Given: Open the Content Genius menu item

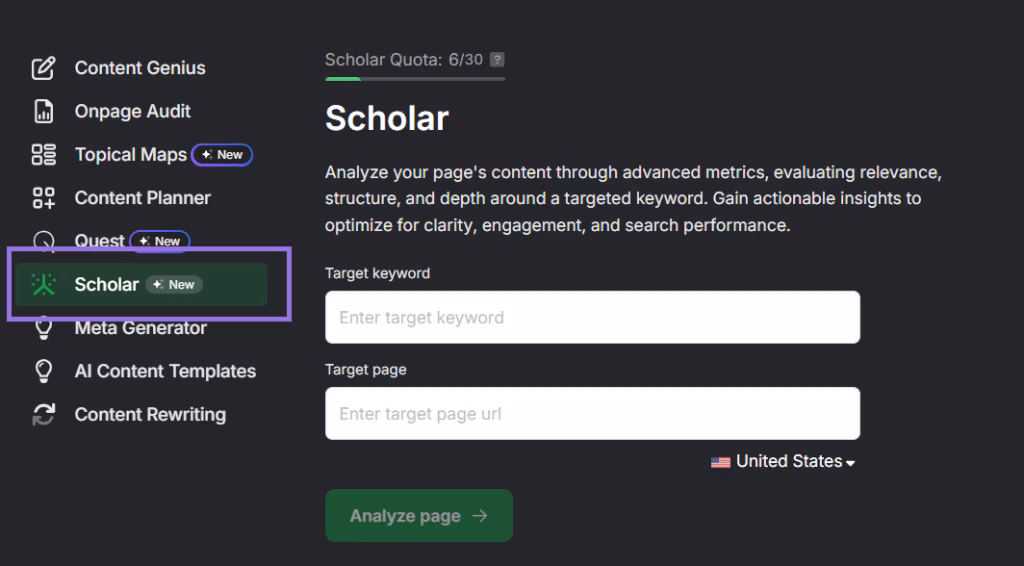Looking at the screenshot, I should (x=140, y=68).
